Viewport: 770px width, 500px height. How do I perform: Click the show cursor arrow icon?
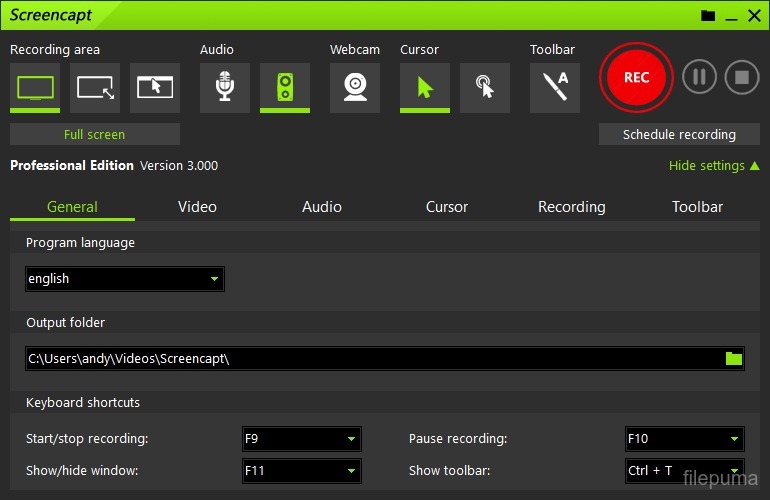(425, 88)
